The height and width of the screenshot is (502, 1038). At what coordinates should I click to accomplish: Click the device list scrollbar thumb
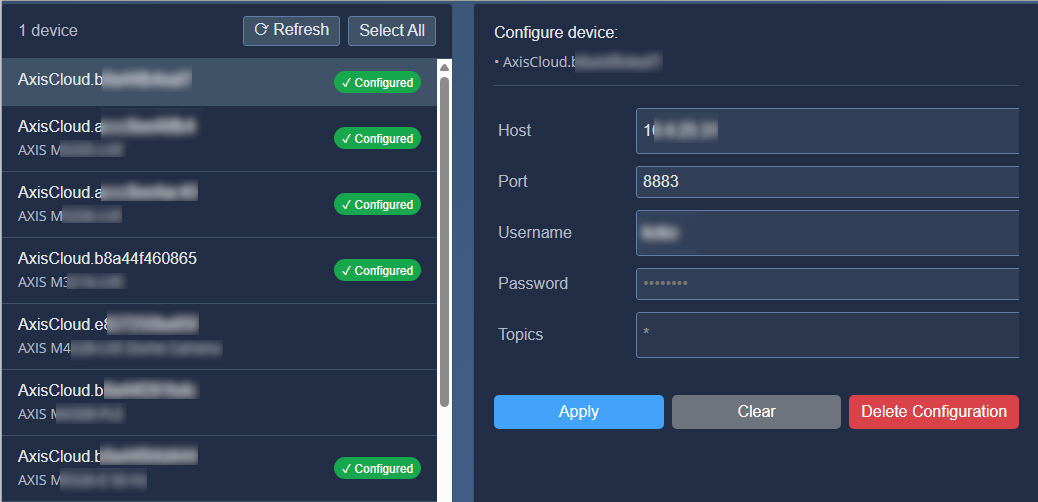(x=444, y=242)
